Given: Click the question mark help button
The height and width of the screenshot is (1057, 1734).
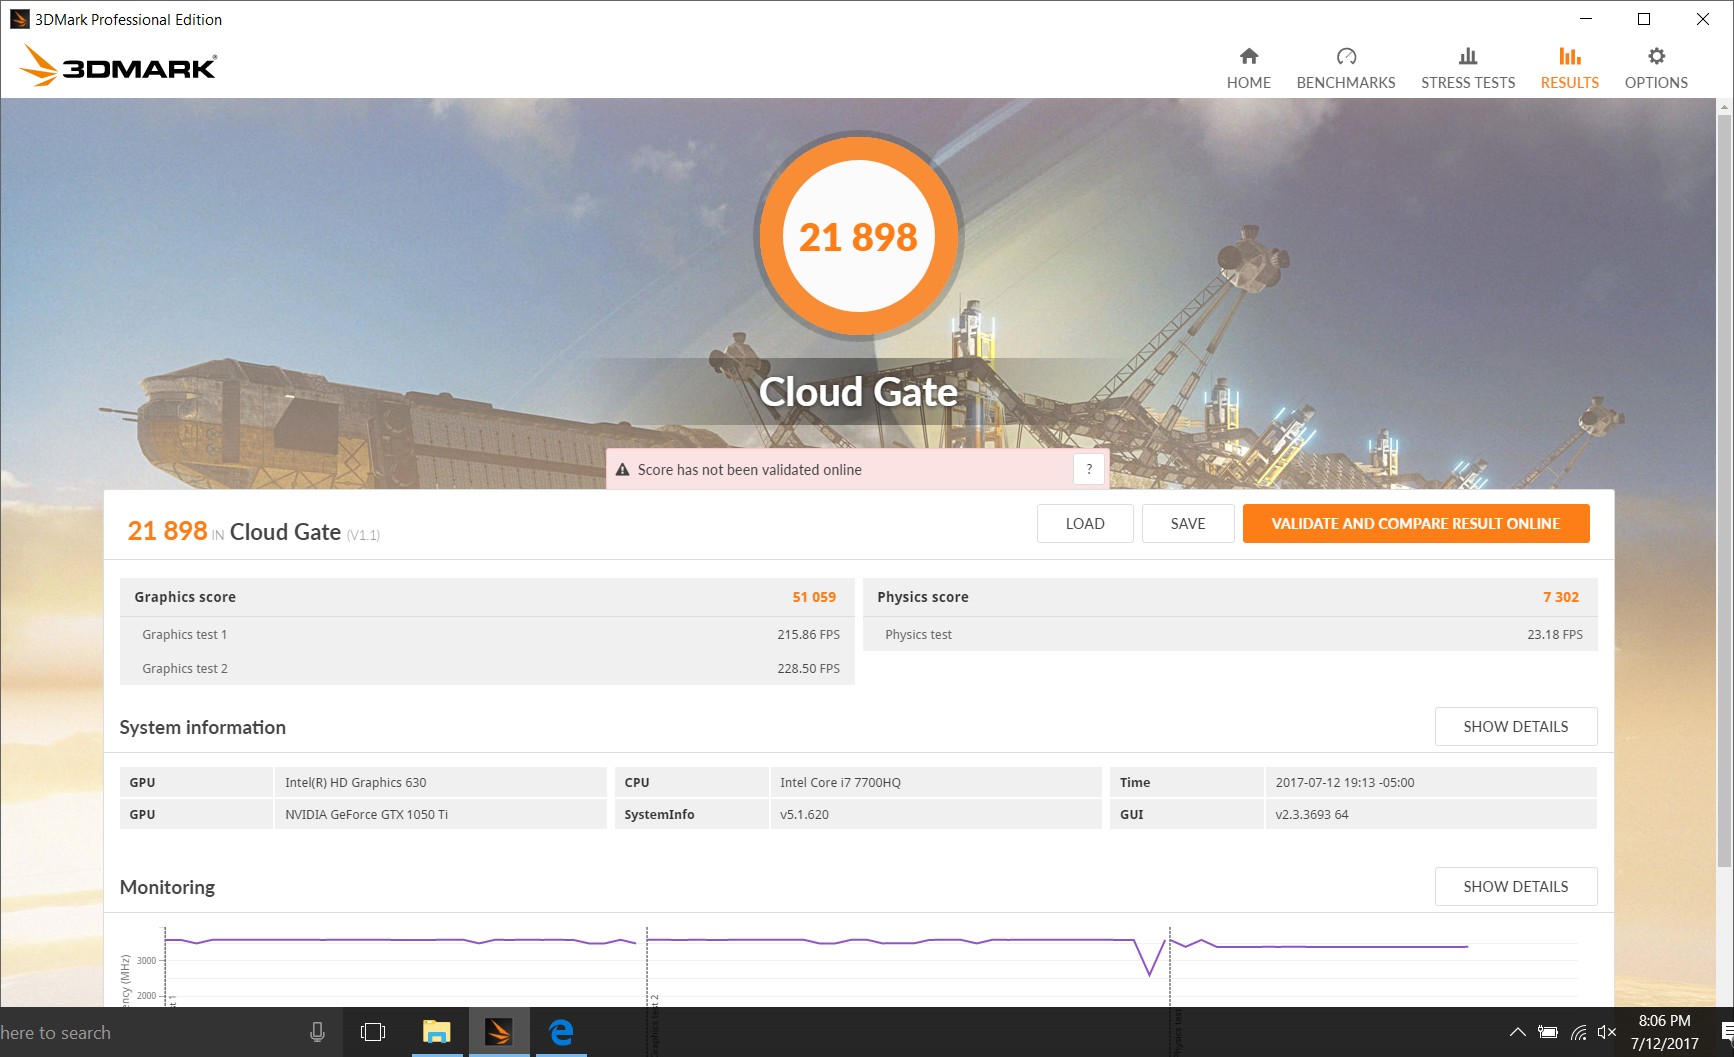Looking at the screenshot, I should click(x=1089, y=469).
